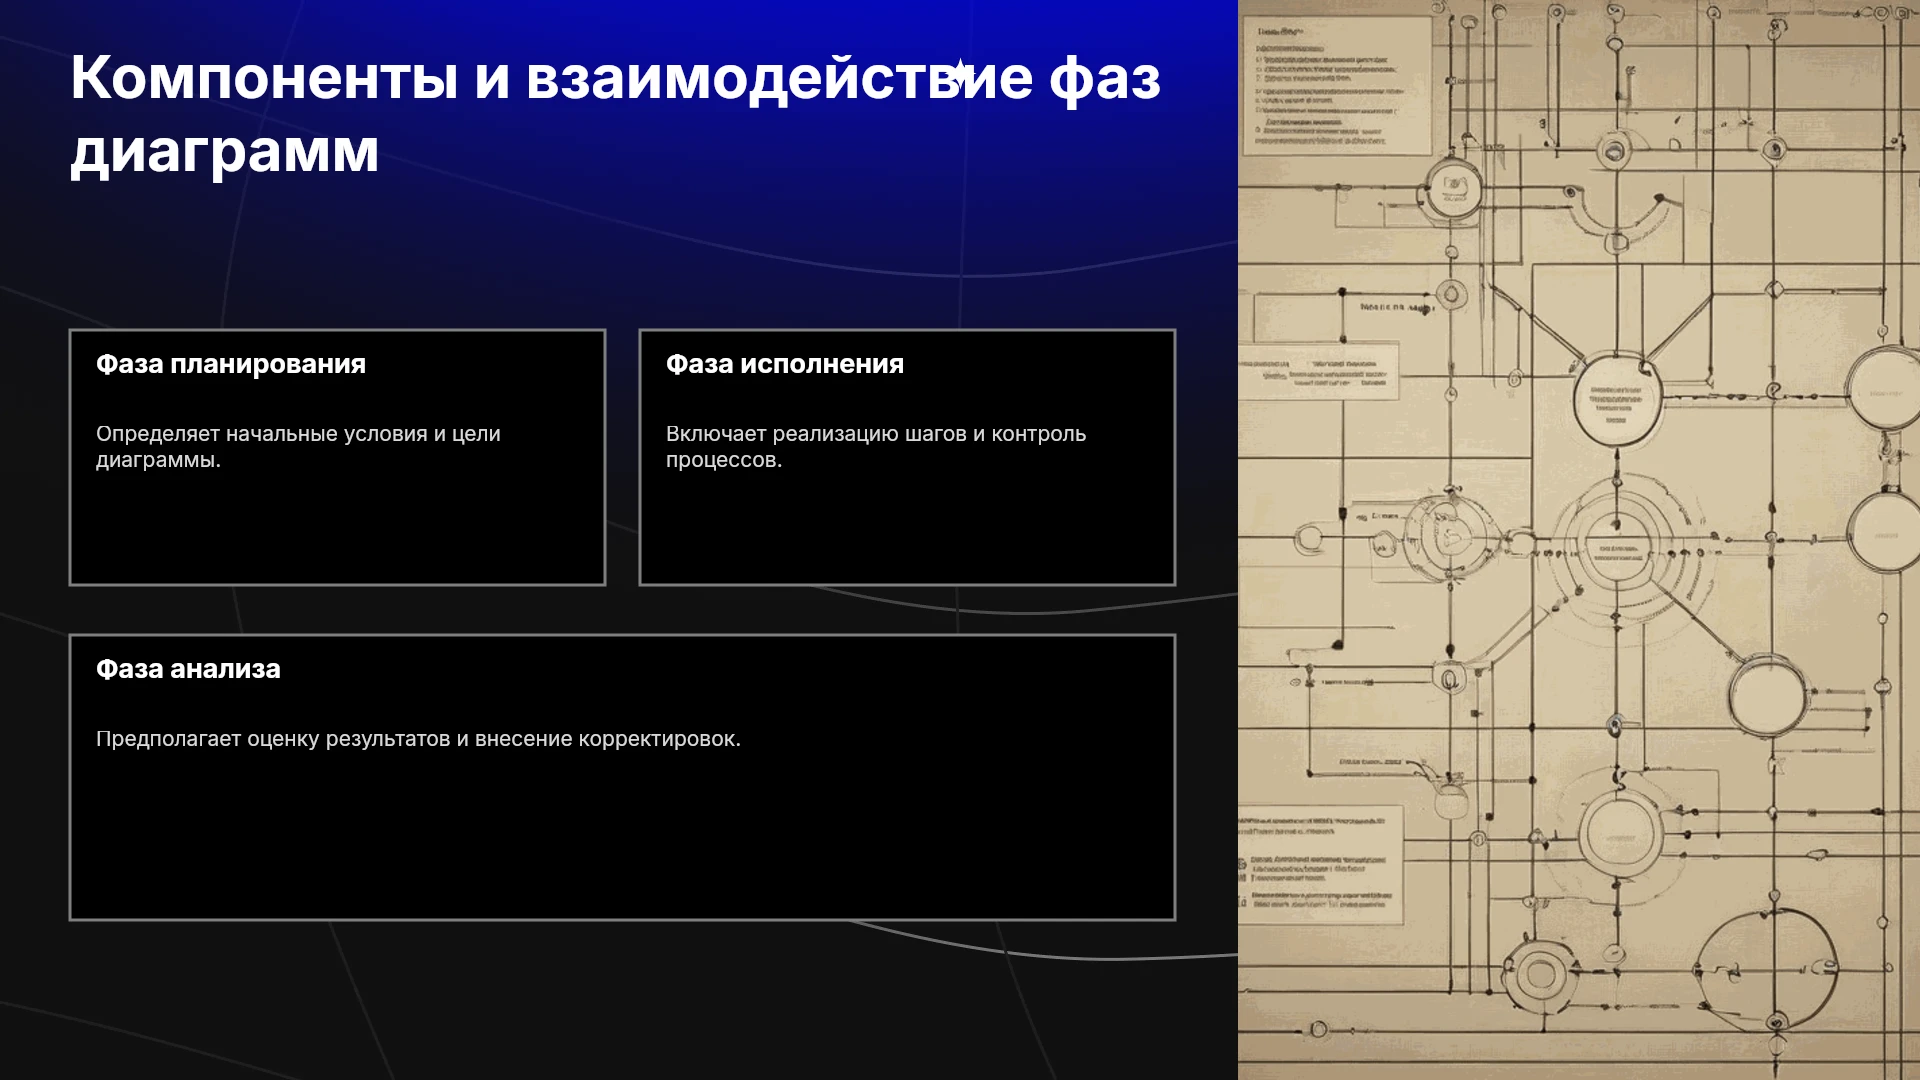Click the large labeled circle node in upper diagram
Screen dimensions: 1920x1080
point(1617,398)
